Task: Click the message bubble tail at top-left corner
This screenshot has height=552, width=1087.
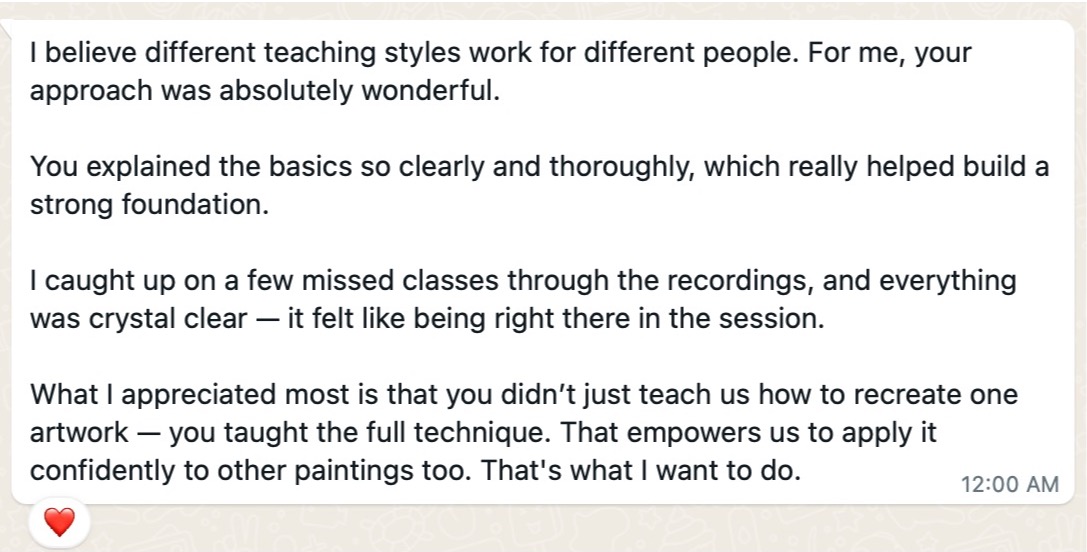Action: (6, 26)
